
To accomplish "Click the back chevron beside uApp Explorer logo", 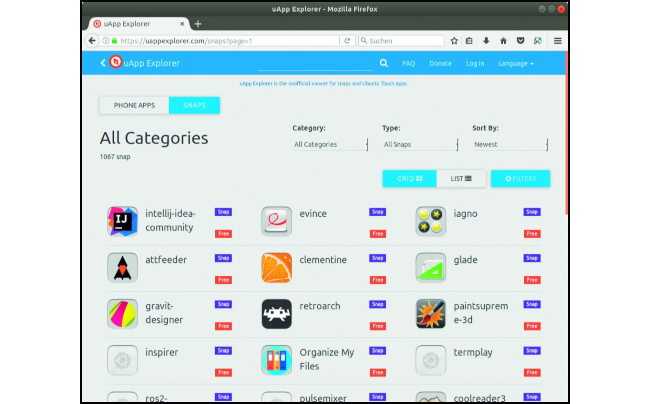I will [103, 63].
